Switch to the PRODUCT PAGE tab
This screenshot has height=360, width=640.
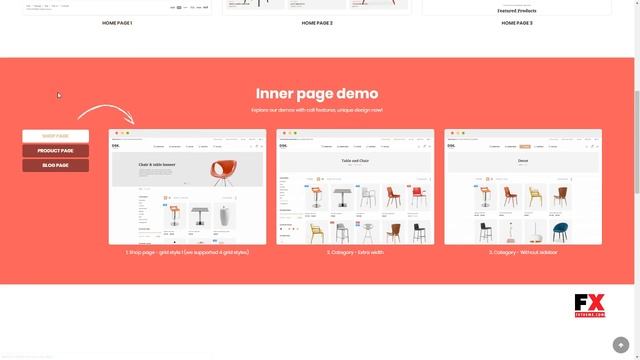[x=56, y=151]
